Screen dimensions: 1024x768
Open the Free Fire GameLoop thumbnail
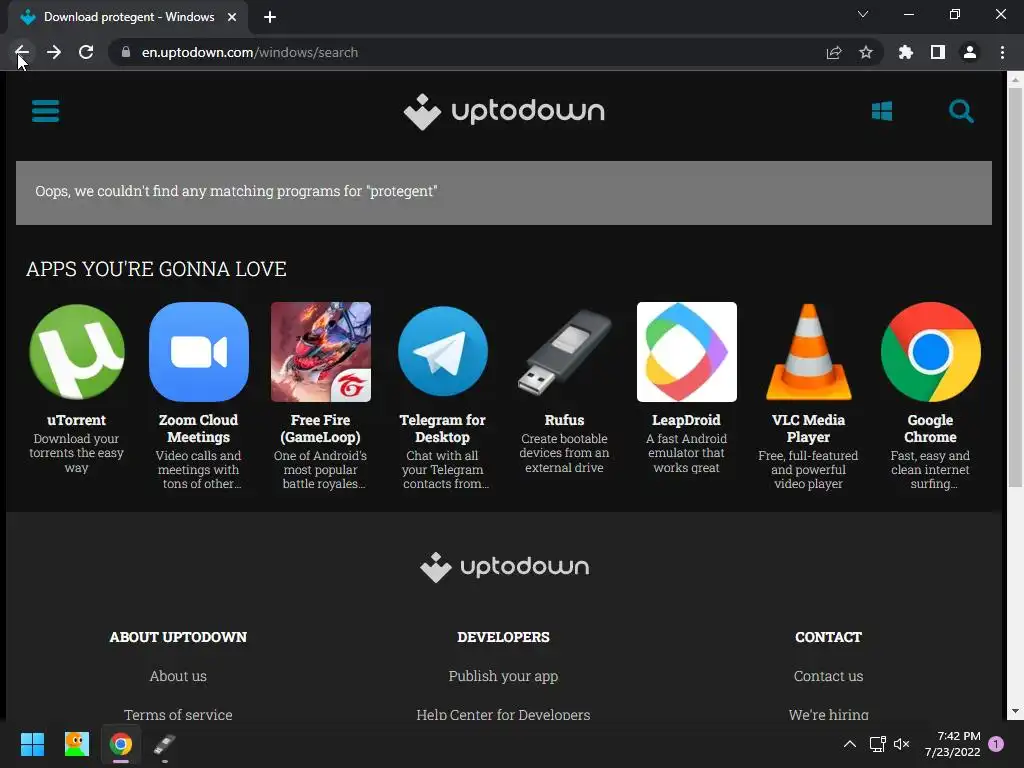click(321, 351)
